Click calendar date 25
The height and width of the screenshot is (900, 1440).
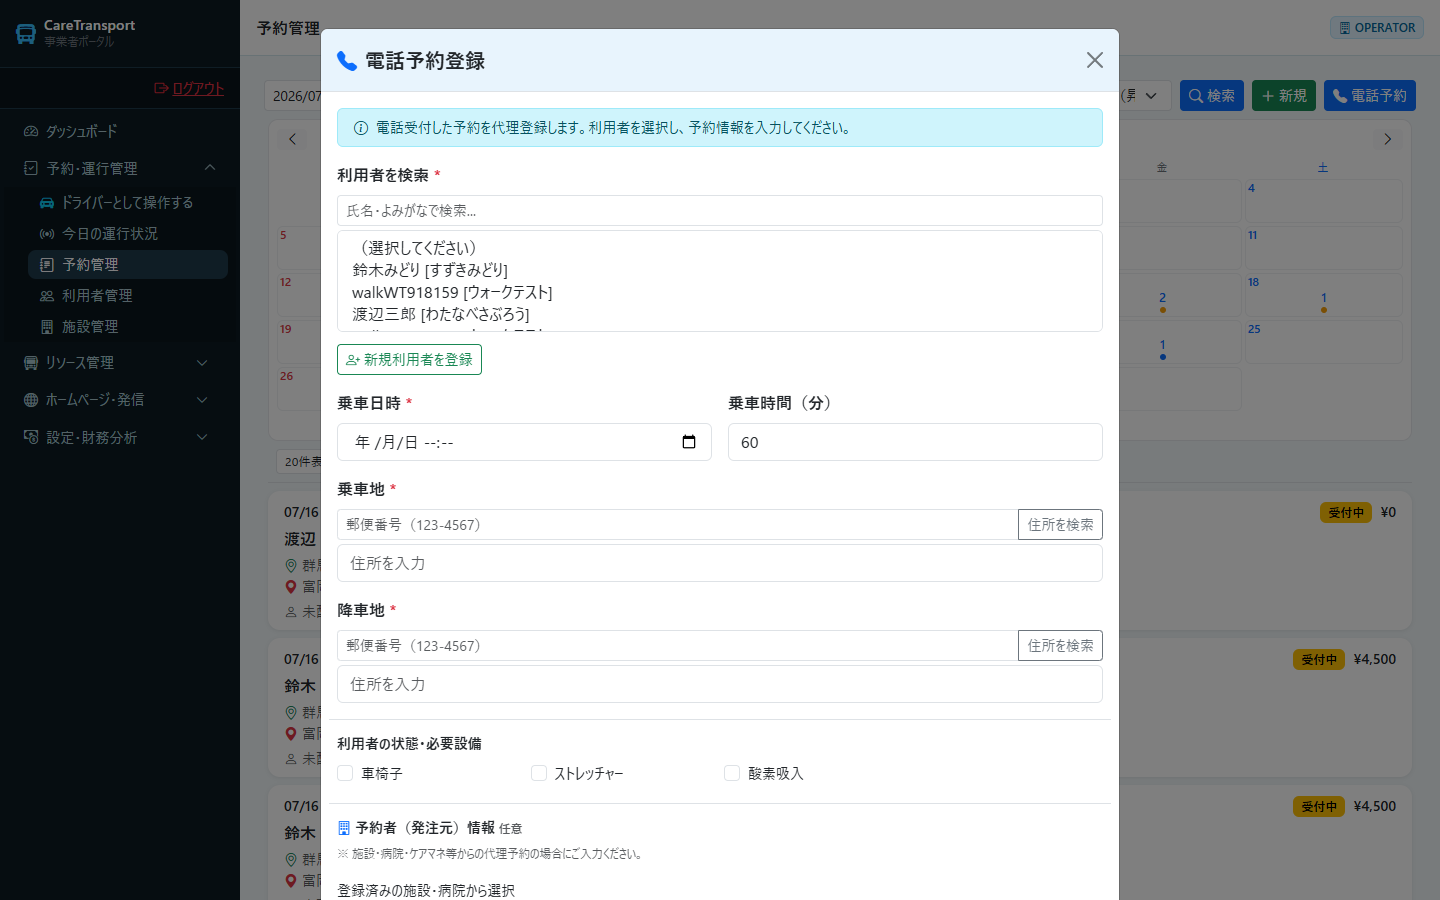[x=1323, y=343]
